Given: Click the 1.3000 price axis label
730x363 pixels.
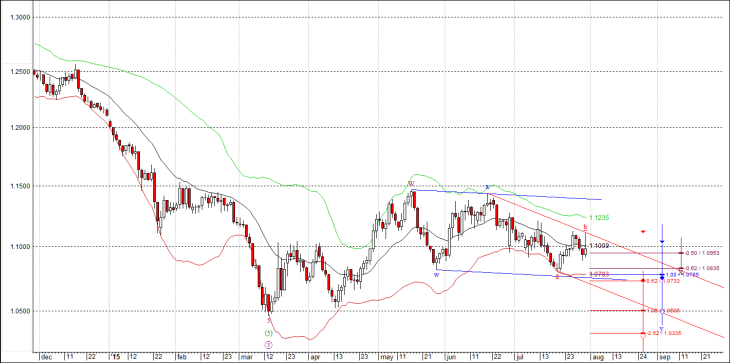Looking at the screenshot, I should [x=20, y=17].
